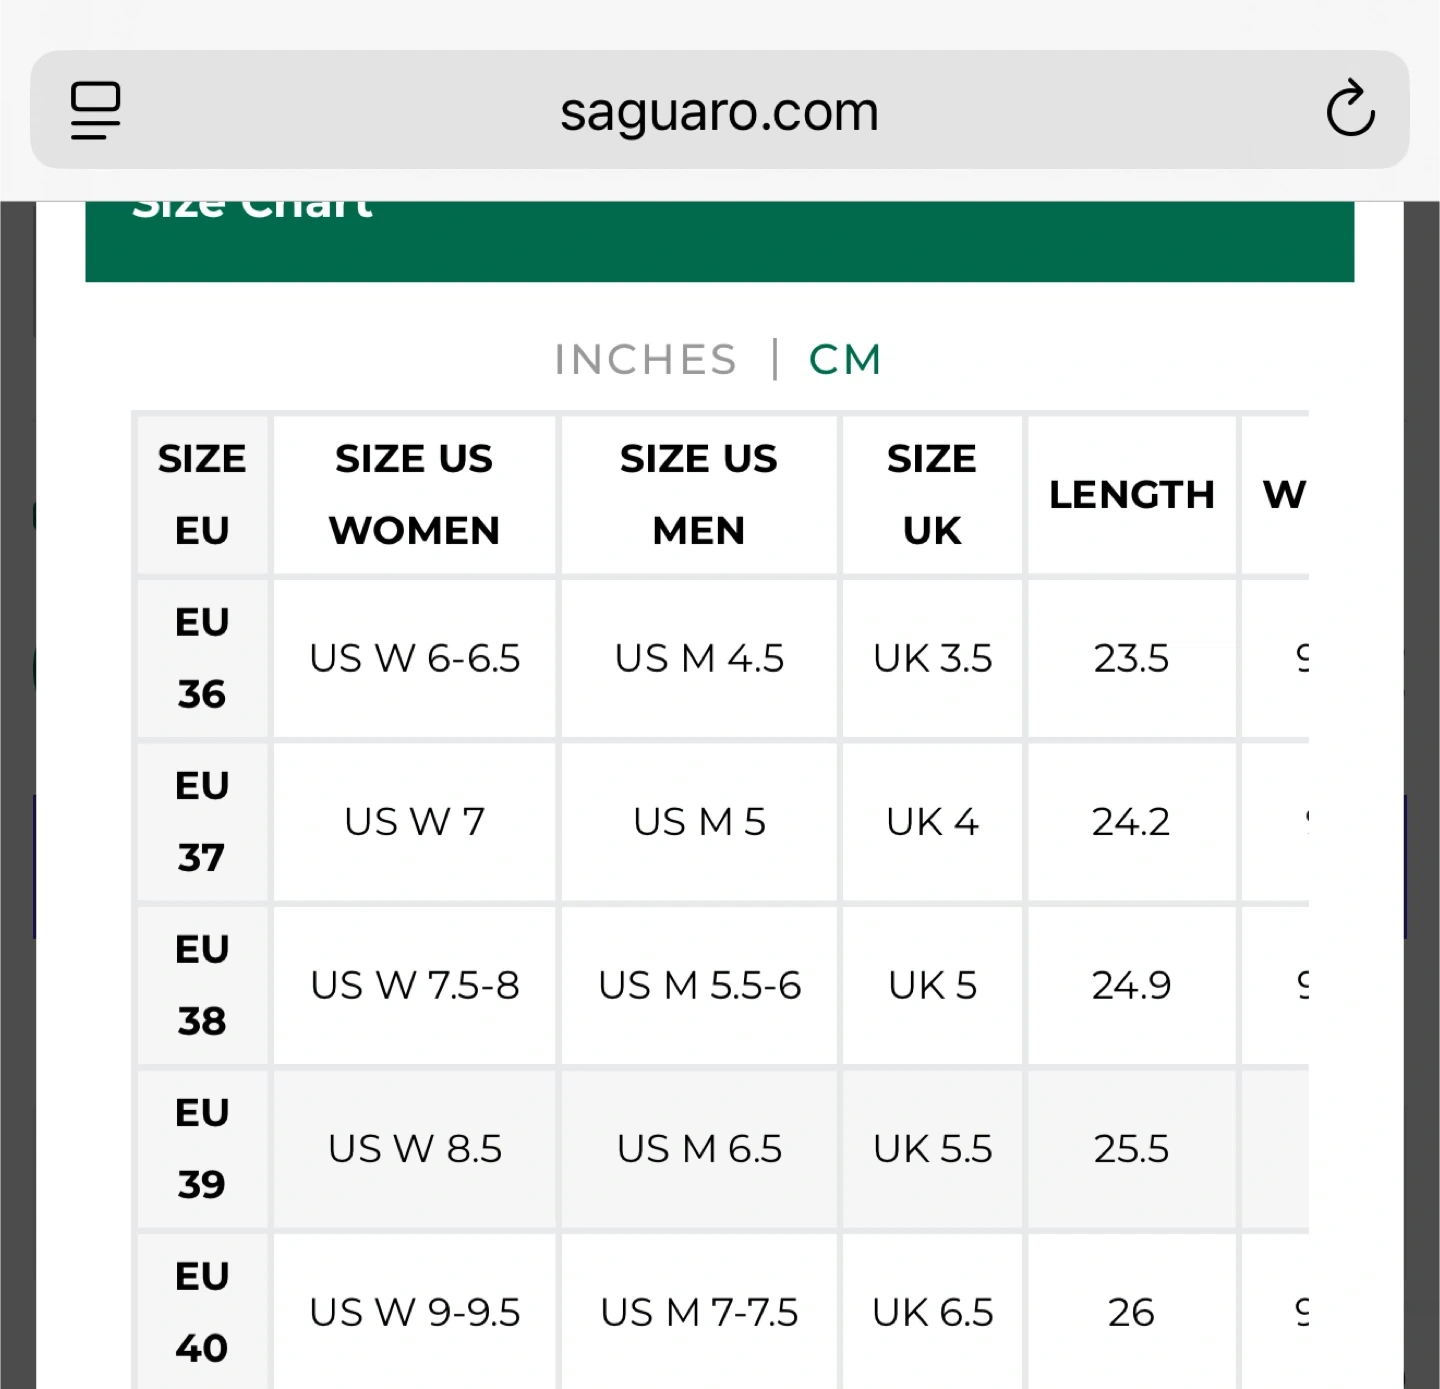
Task: Select the EU 37 row header
Action: (x=202, y=821)
